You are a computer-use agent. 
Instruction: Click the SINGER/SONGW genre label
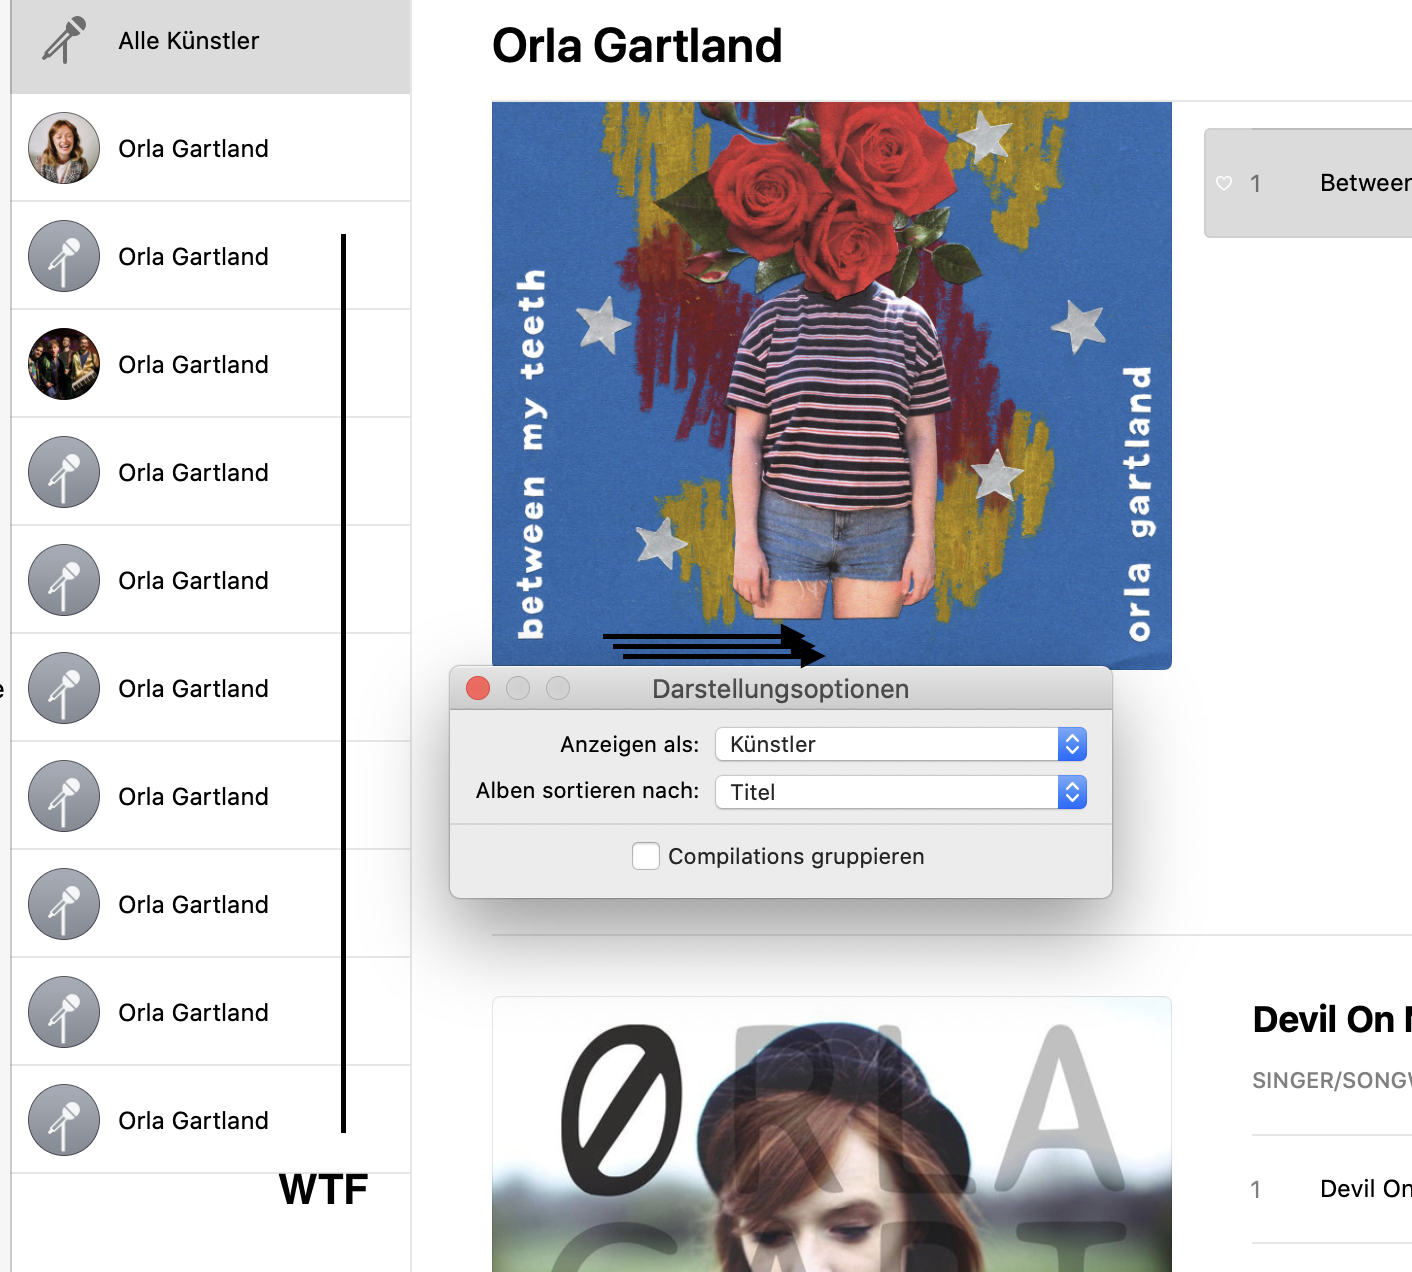point(1332,1080)
